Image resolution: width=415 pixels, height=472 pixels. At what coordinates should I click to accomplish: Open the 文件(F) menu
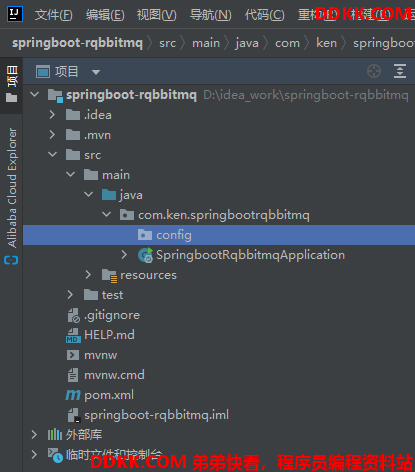(54, 15)
